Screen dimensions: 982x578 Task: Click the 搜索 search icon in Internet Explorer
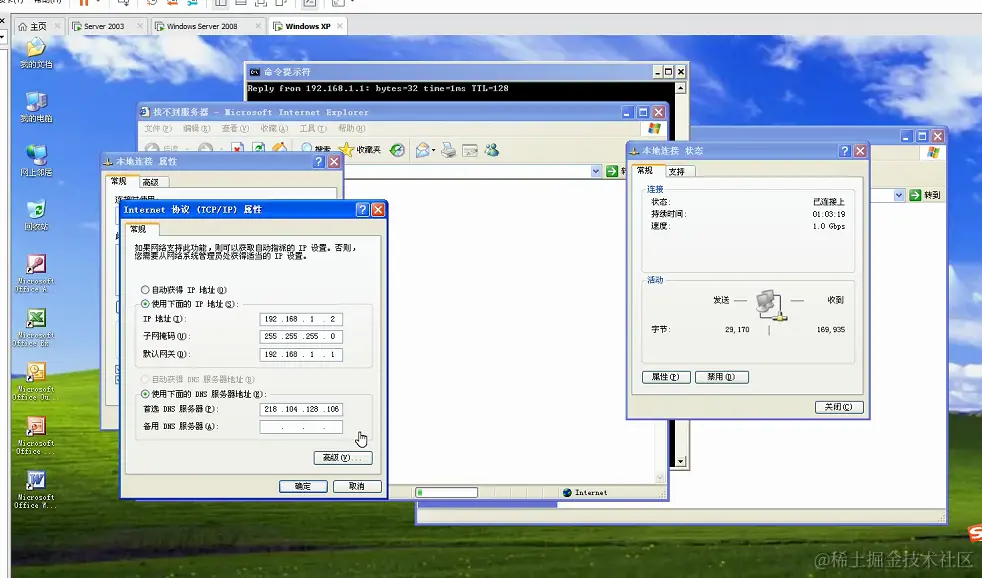pyautogui.click(x=315, y=149)
